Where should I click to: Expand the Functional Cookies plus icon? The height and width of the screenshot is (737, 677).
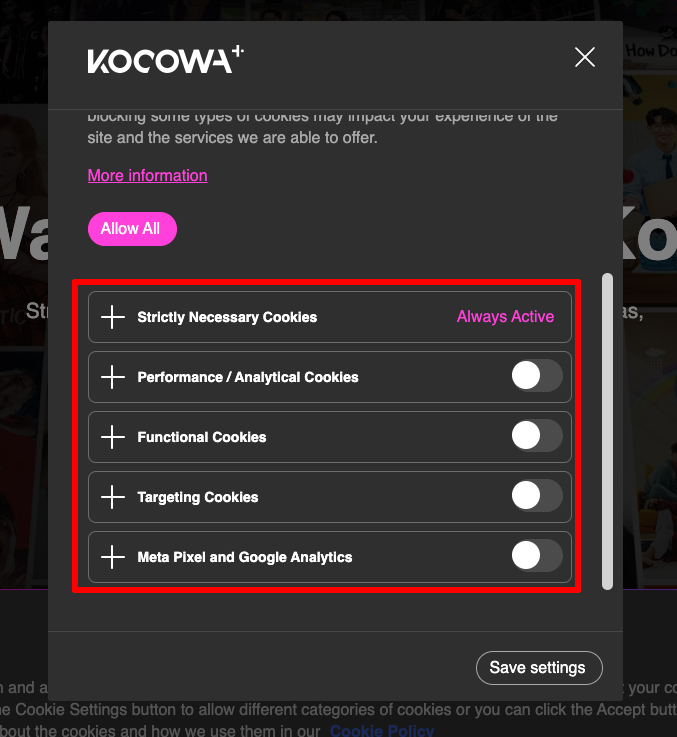click(113, 437)
